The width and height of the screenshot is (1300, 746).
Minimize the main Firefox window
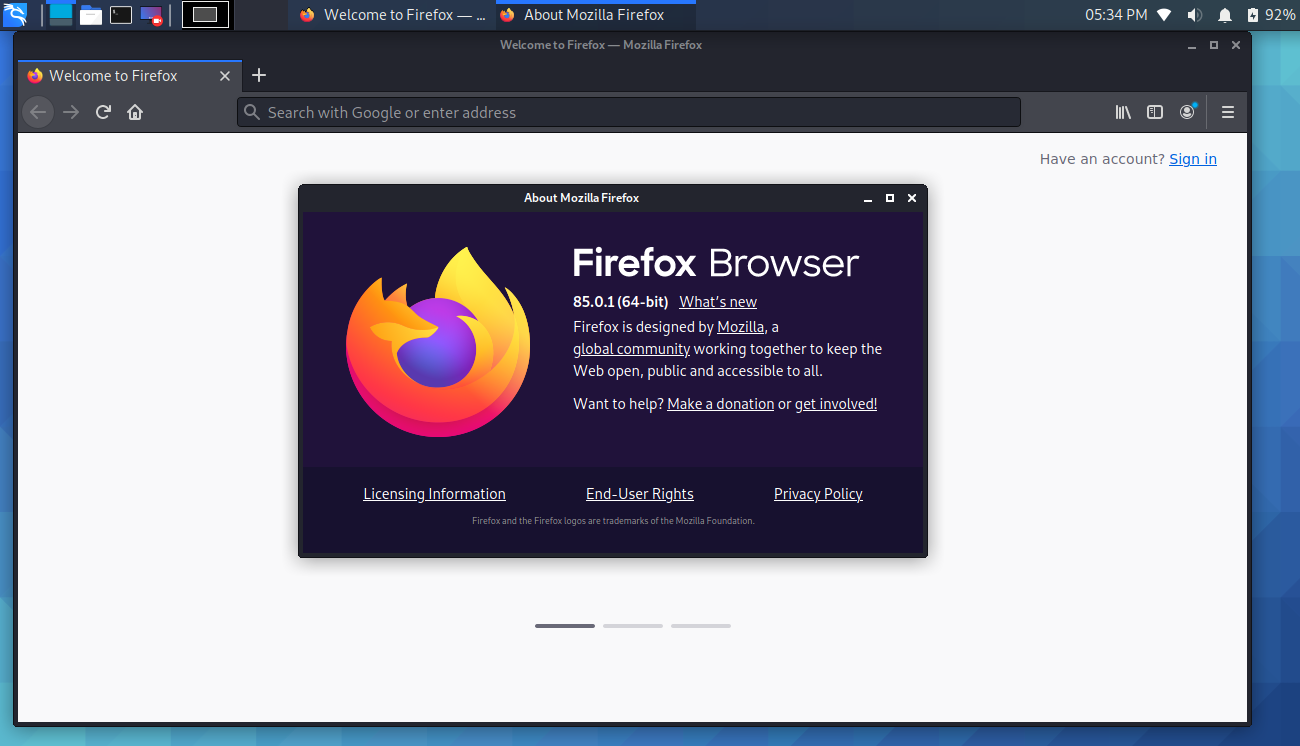tap(1192, 45)
